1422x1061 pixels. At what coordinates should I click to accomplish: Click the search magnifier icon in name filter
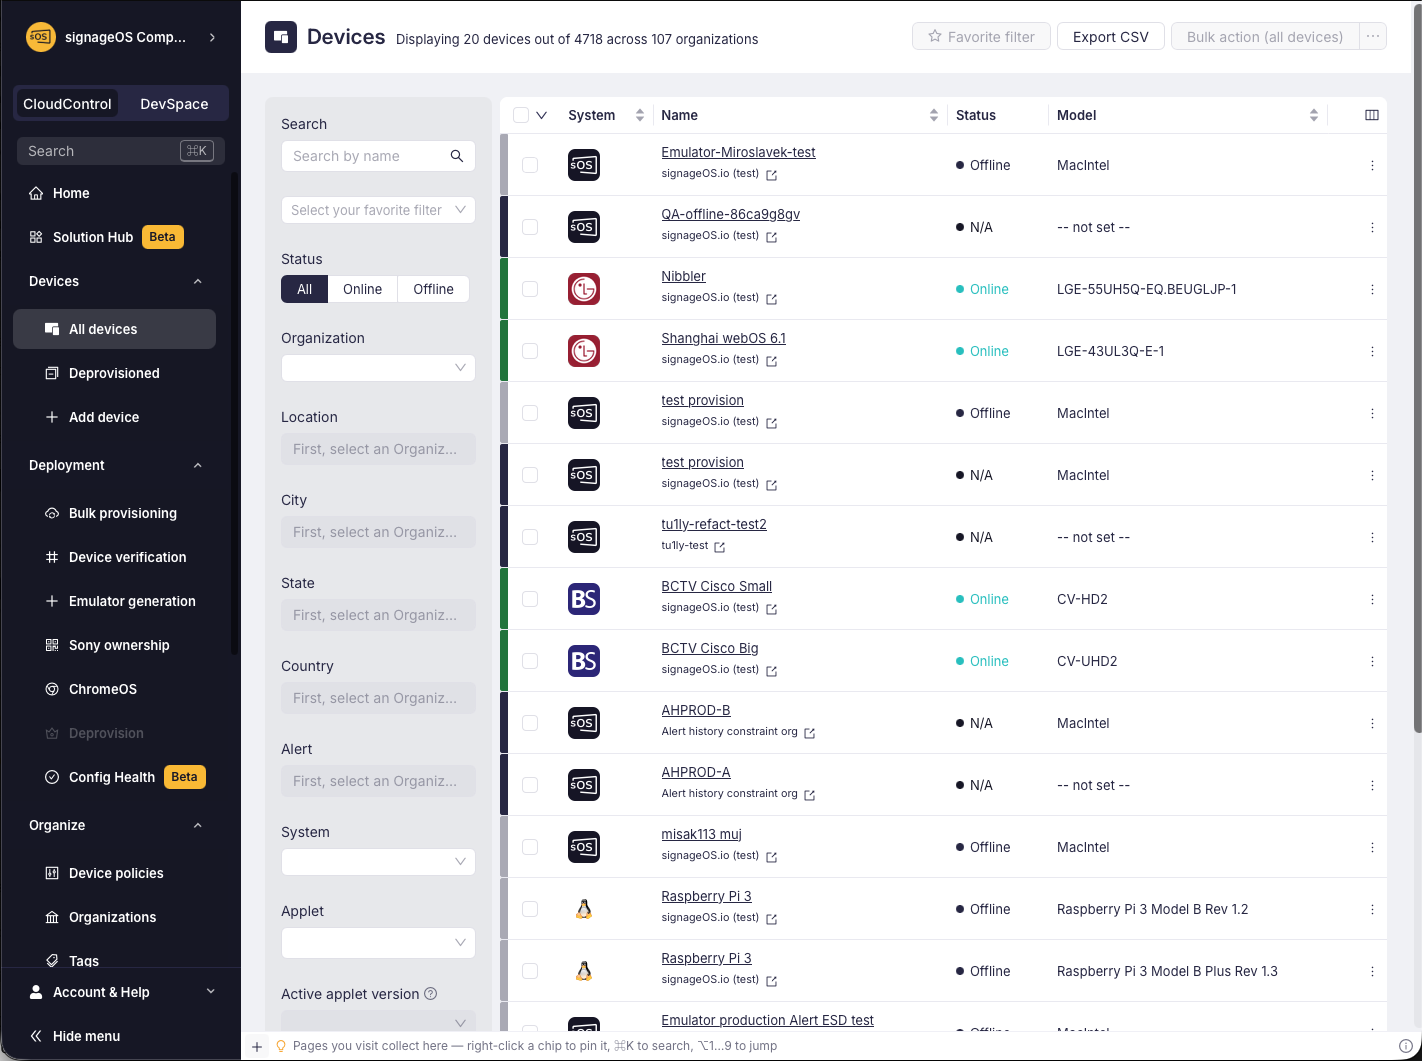pyautogui.click(x=457, y=156)
